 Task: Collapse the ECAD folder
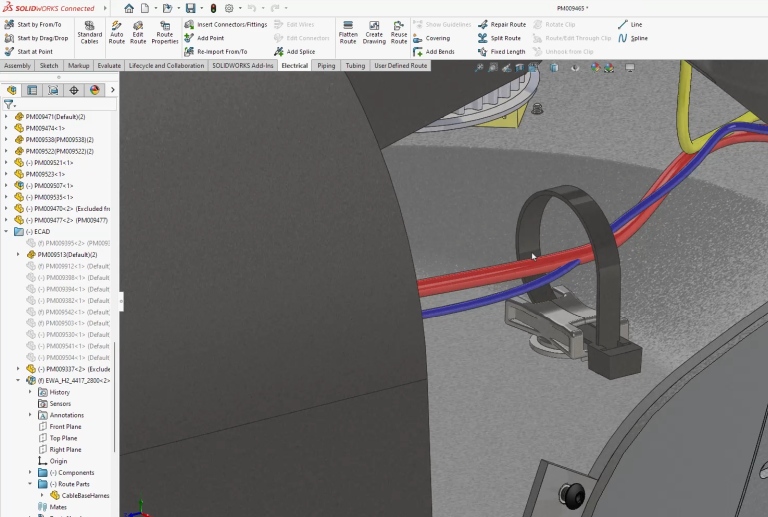click(x=7, y=232)
